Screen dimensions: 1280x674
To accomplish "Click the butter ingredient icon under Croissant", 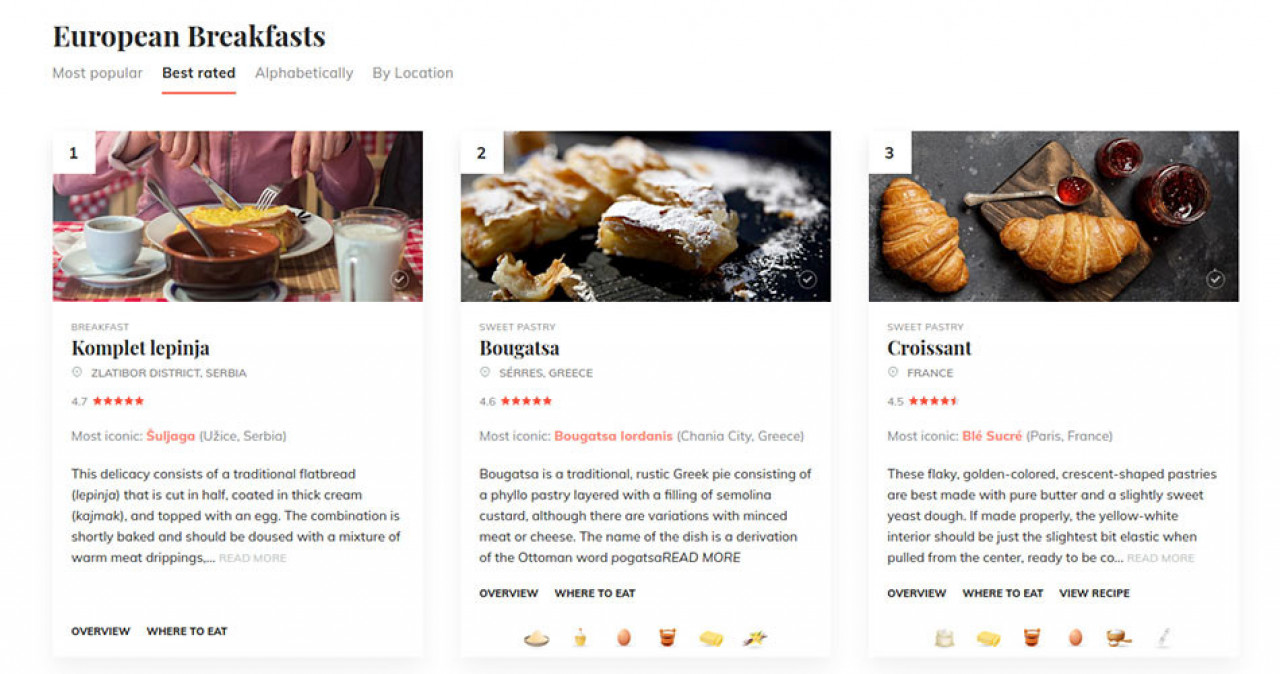I will (x=988, y=638).
